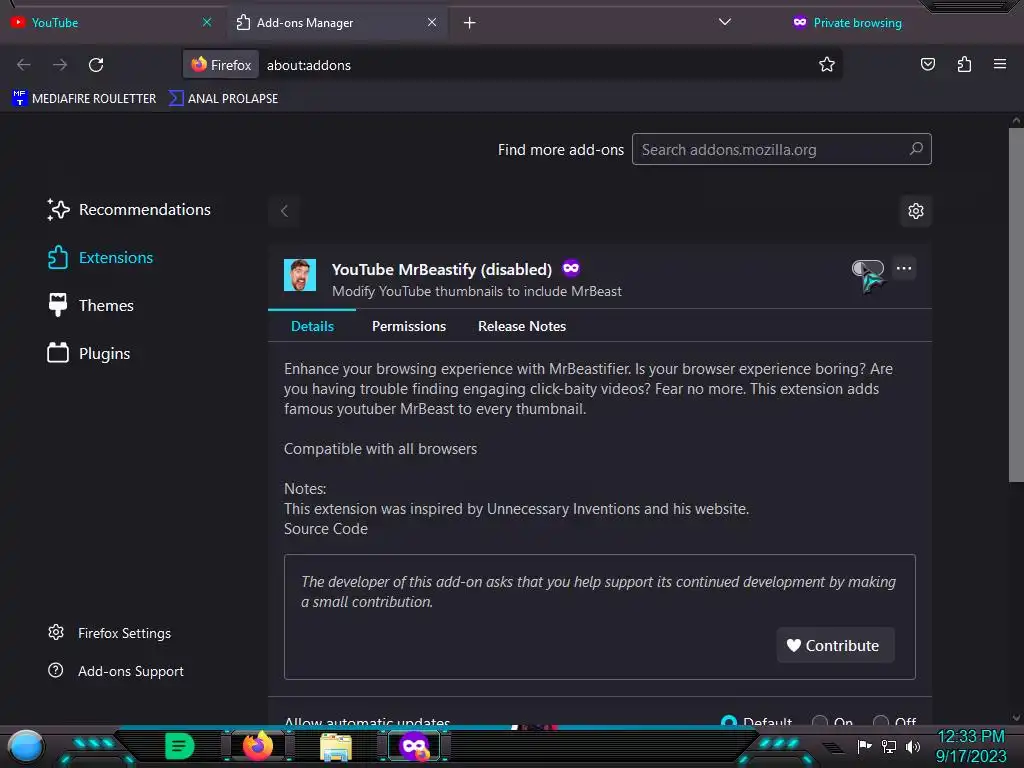Image resolution: width=1024 pixels, height=768 pixels.
Task: Click the search magnifier icon
Action: 916,149
